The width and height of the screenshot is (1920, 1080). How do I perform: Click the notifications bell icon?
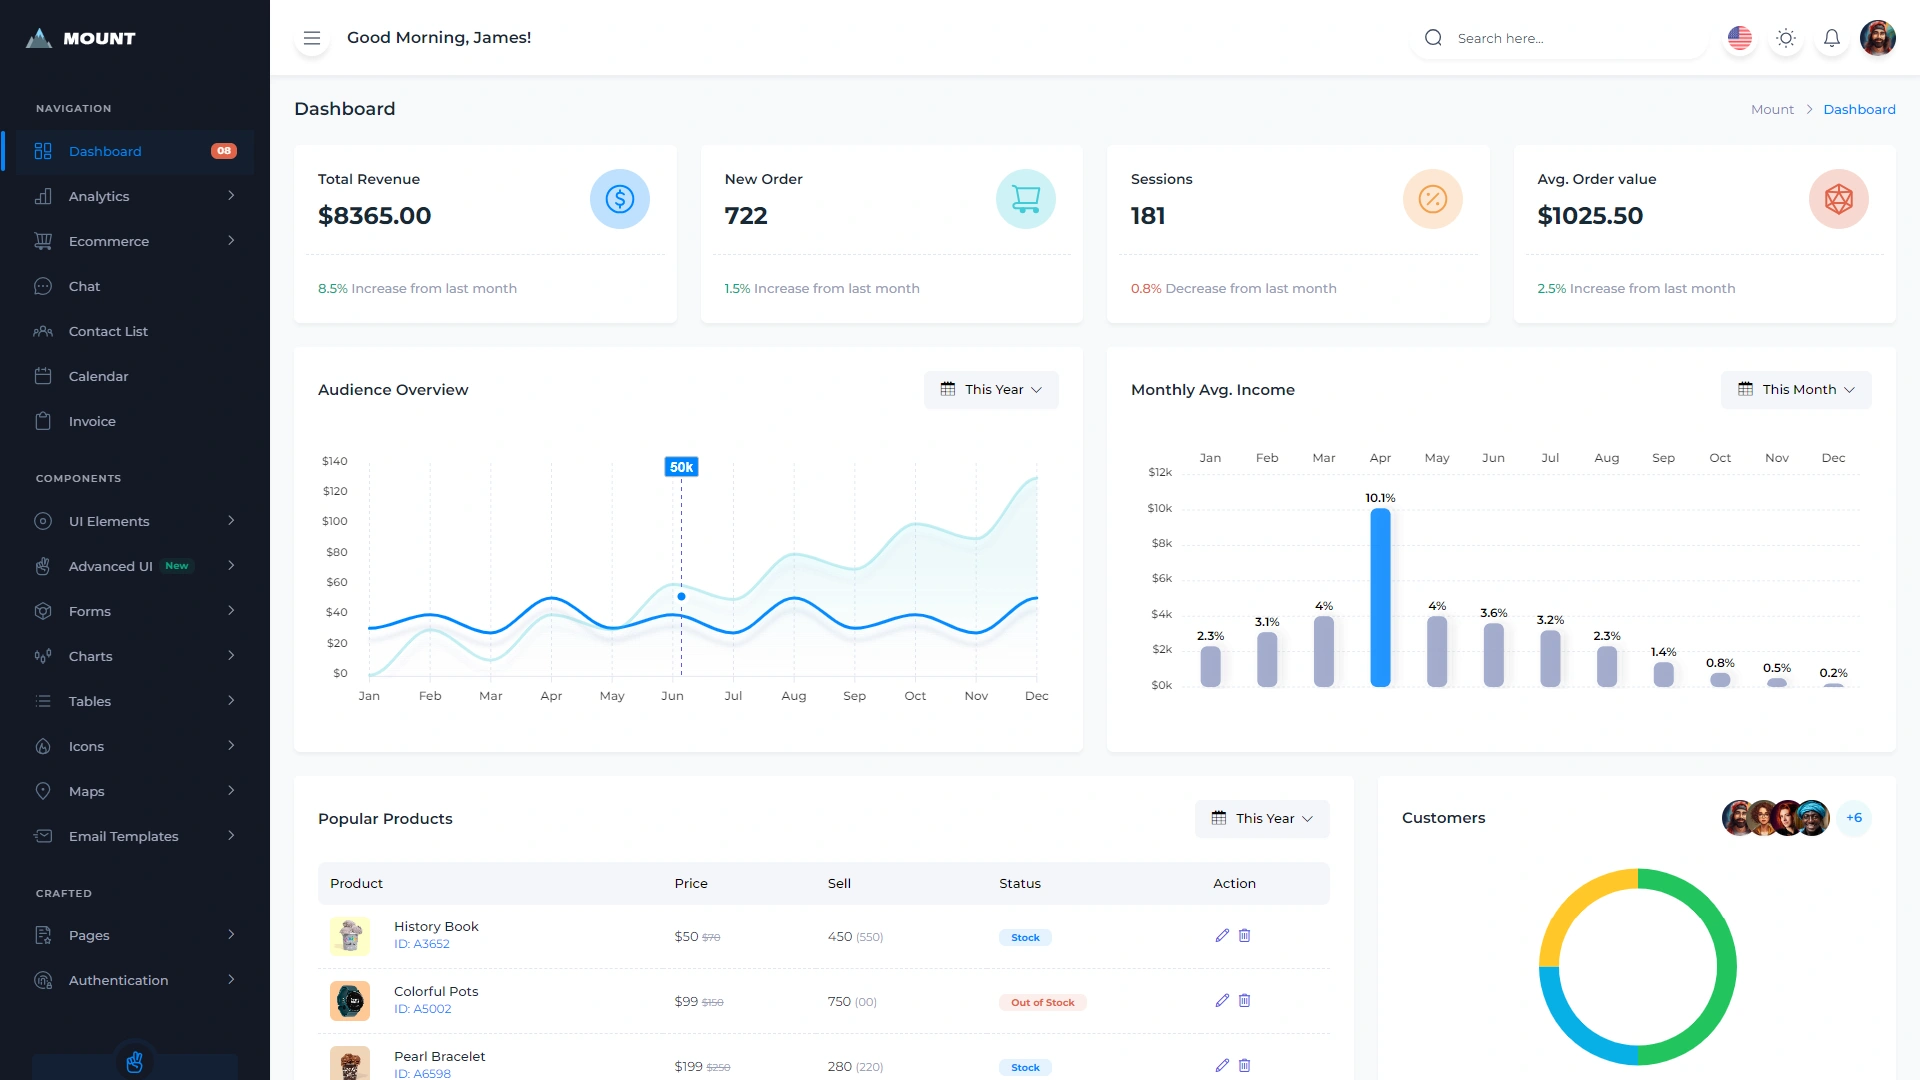[1832, 37]
